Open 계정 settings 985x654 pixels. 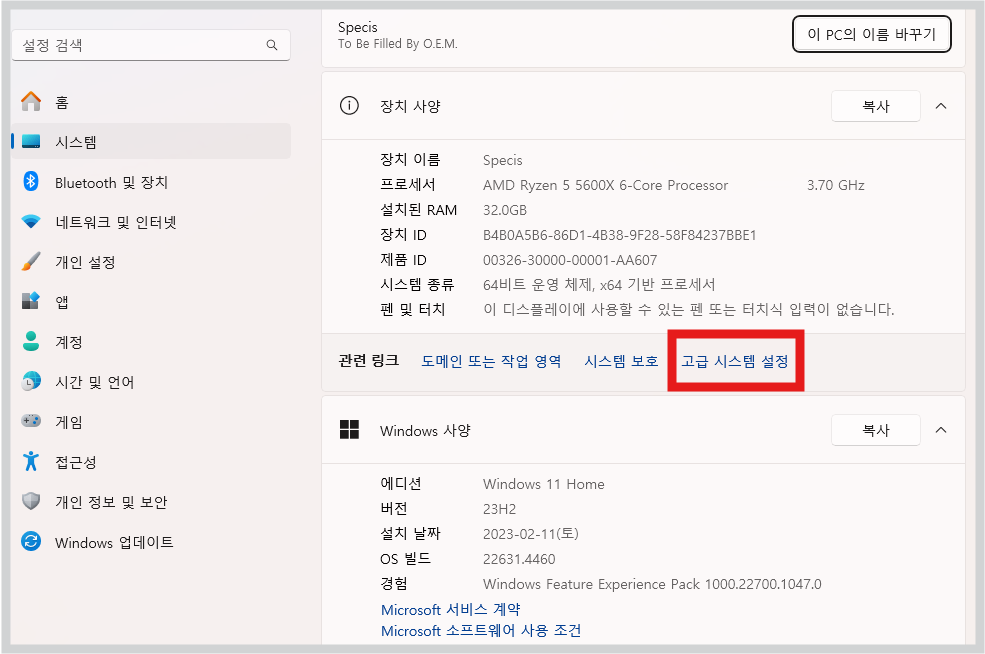click(151, 342)
